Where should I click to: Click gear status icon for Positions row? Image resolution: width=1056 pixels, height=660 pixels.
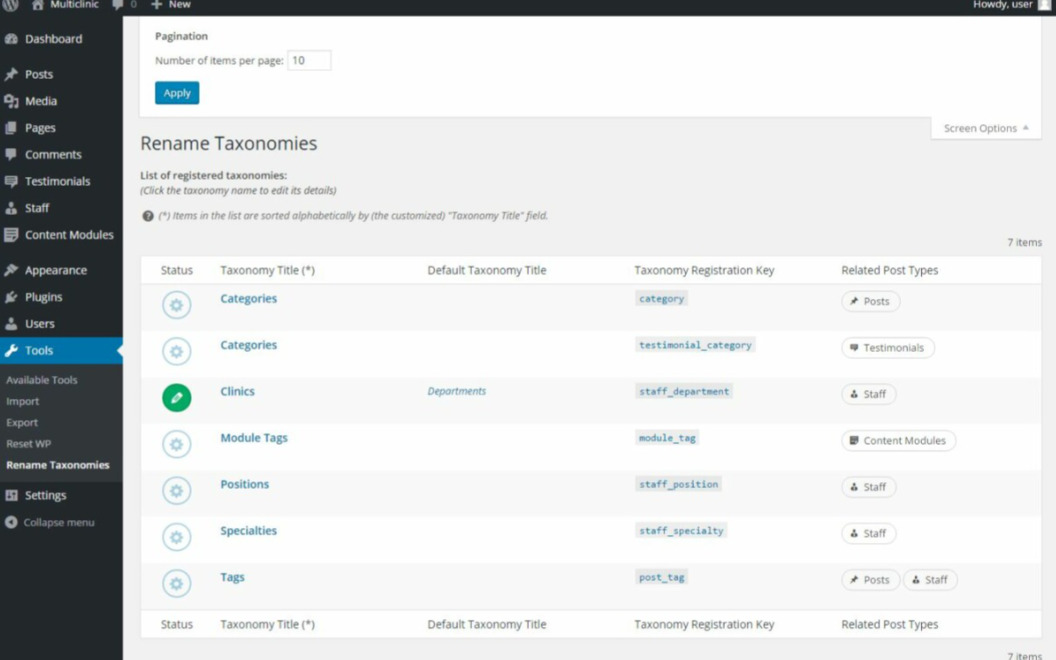[x=176, y=491]
